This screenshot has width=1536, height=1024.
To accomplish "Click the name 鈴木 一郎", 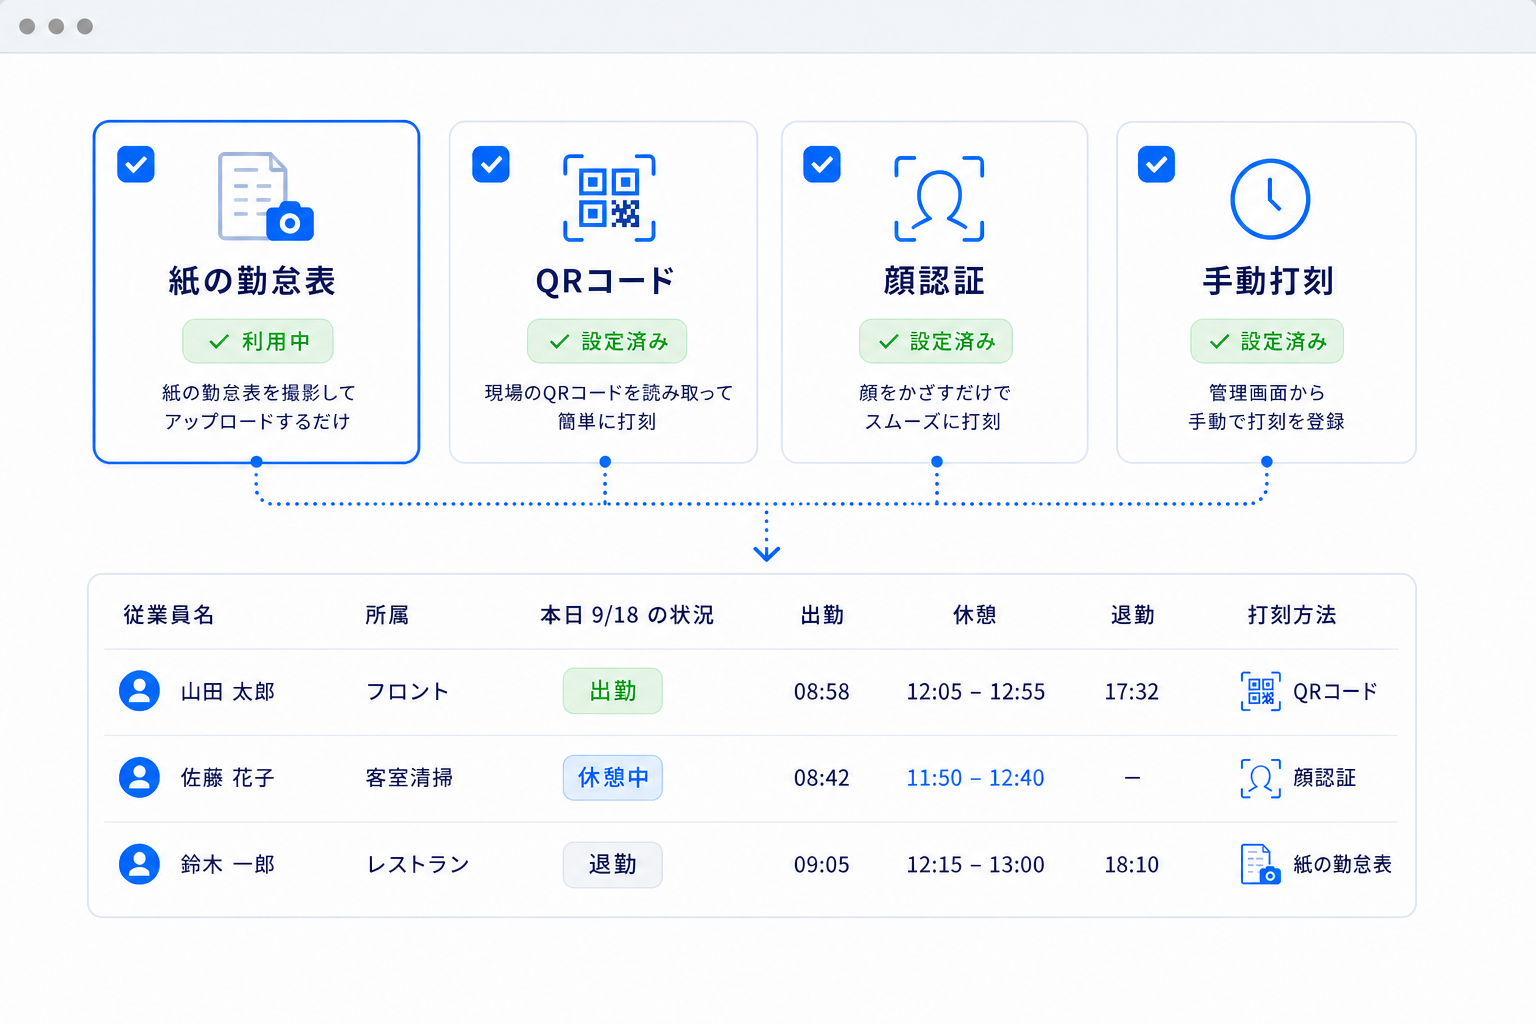I will click(x=228, y=864).
